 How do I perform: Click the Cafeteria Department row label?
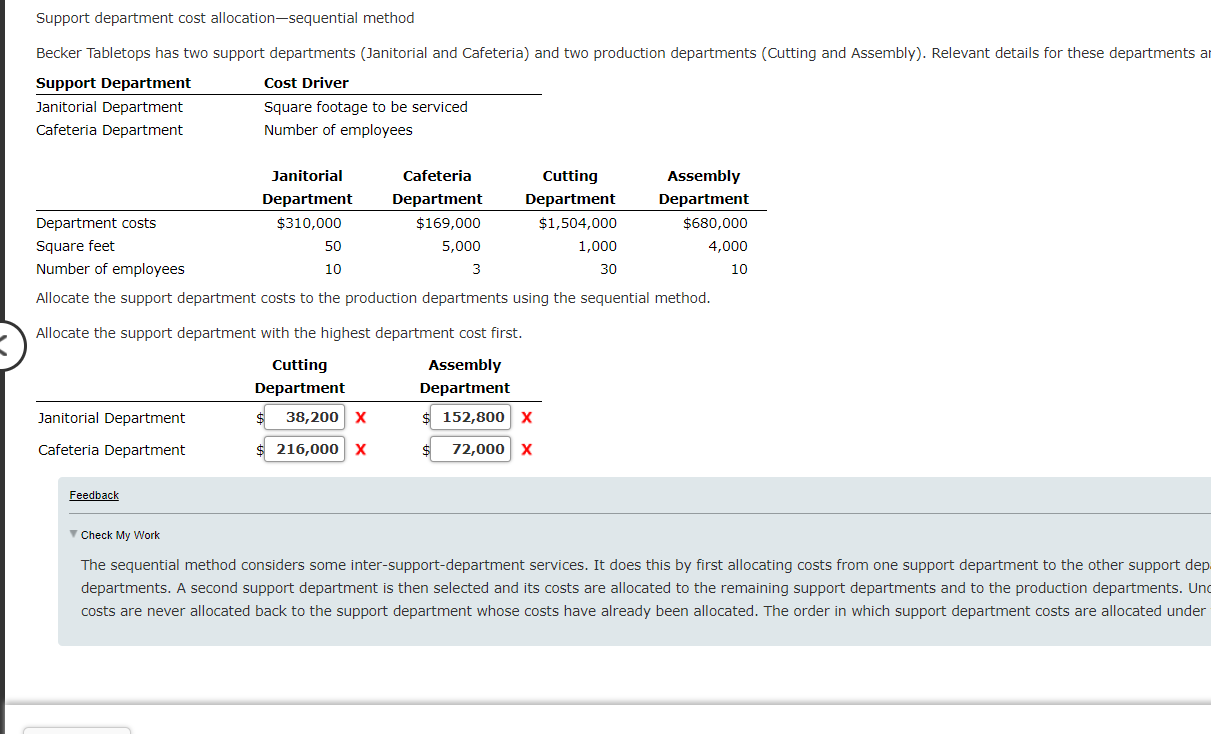coord(110,450)
